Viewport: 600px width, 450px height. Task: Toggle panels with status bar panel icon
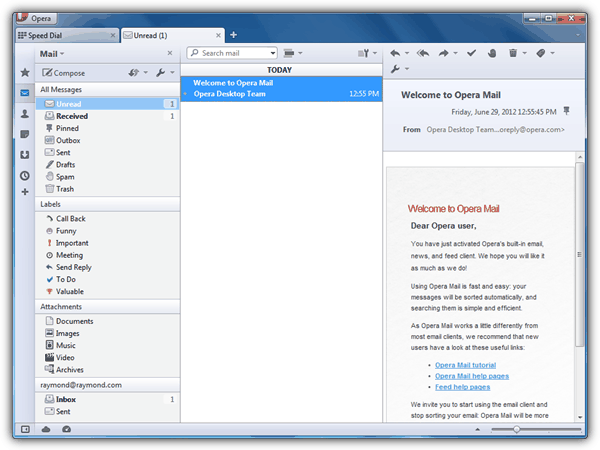click(x=25, y=429)
